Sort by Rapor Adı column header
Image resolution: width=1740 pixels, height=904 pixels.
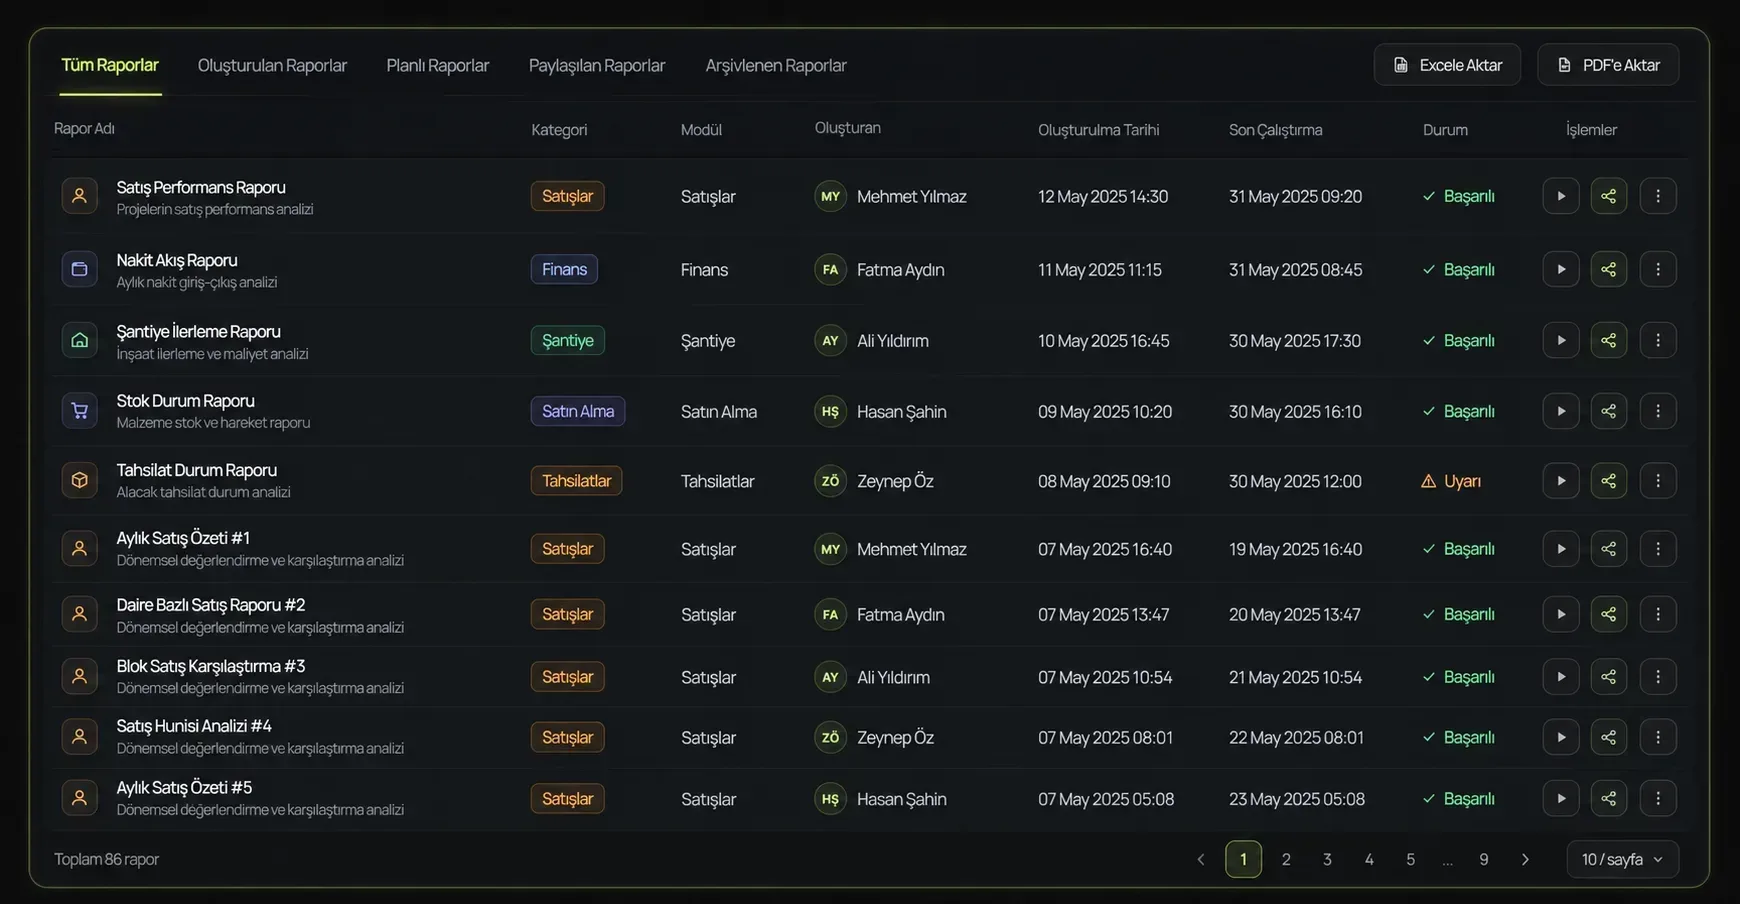coord(84,128)
